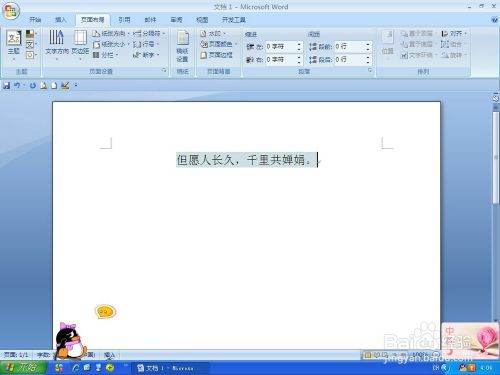Click the right indent spinner arrows
Screen dimensions: 500x375
tap(299, 60)
